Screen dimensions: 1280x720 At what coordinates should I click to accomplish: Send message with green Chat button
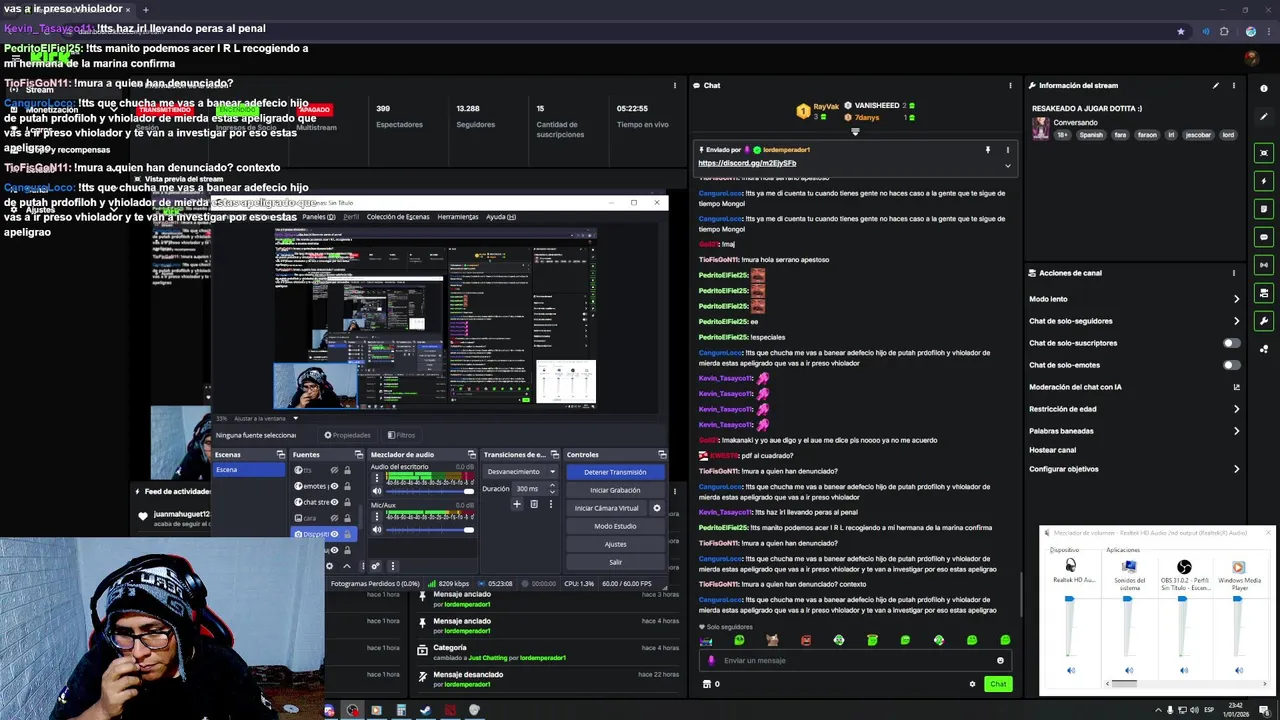click(998, 684)
